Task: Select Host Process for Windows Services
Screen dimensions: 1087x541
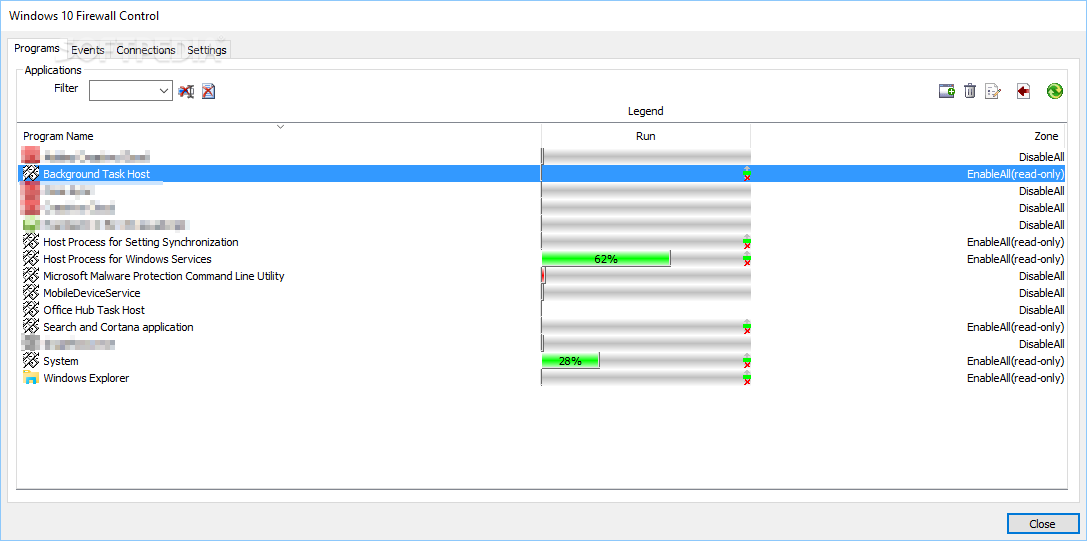Action: 128,259
